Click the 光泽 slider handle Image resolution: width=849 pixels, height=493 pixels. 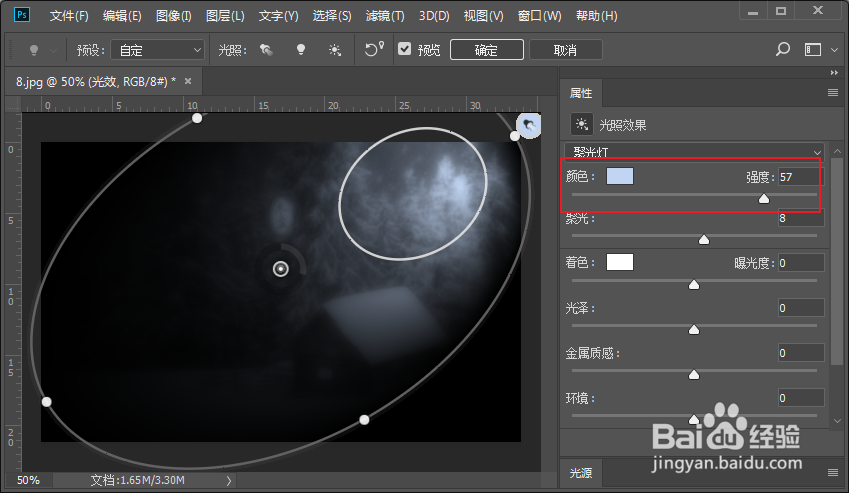694,330
